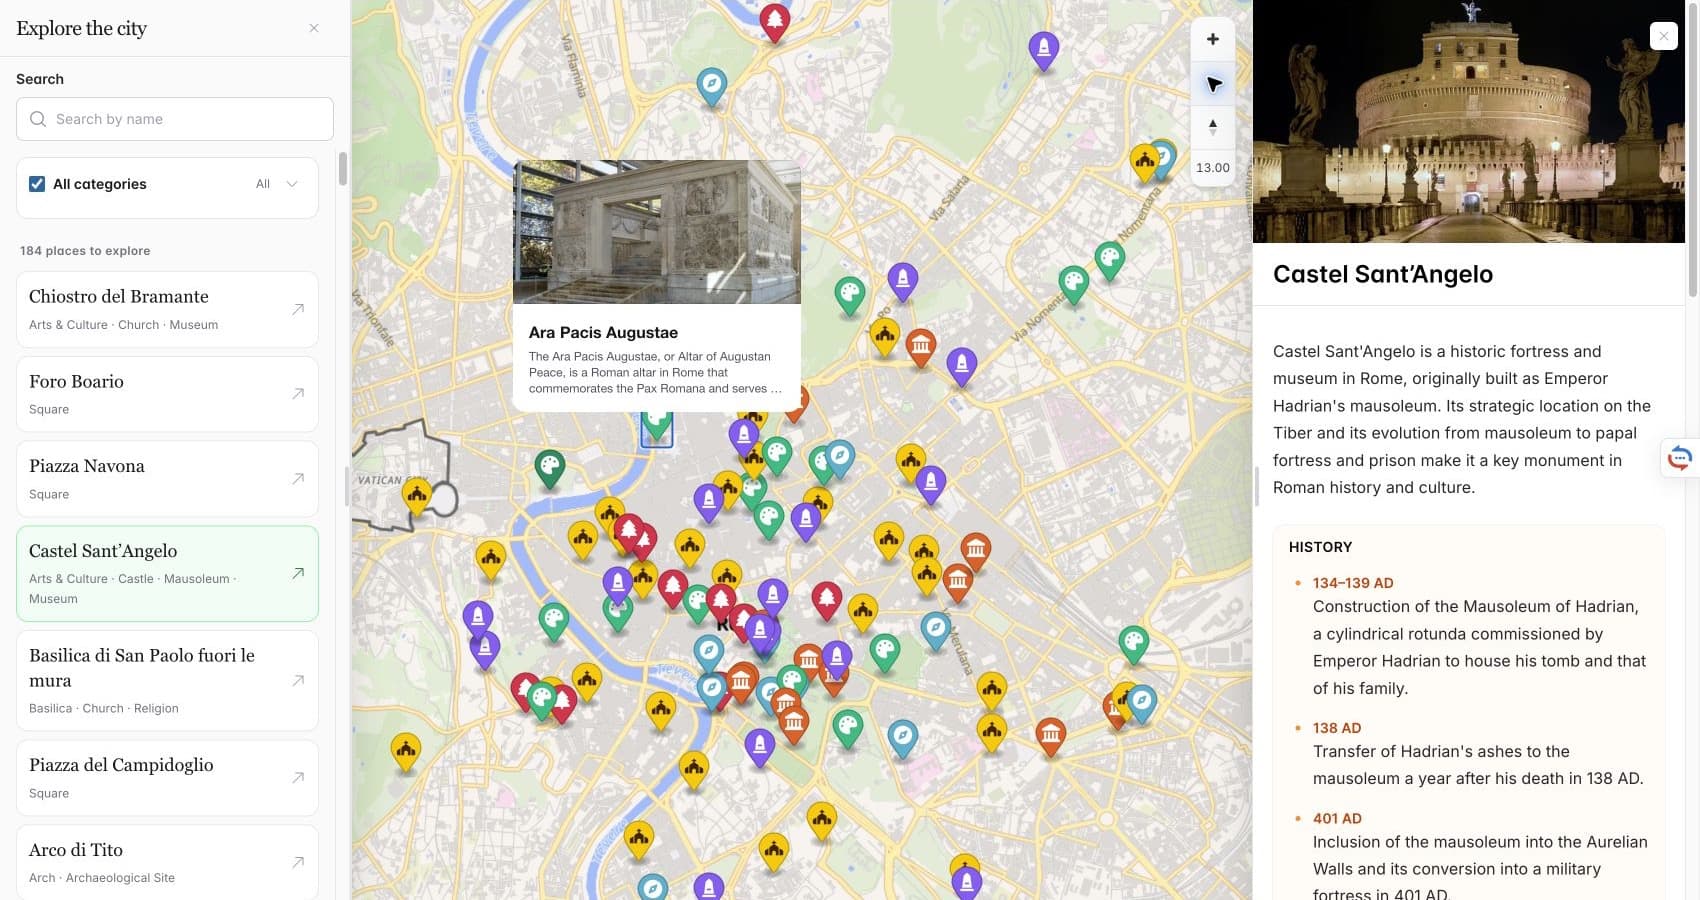This screenshot has width=1700, height=900.
Task: Open arrow icon on Piazza Navona card
Action: point(298,479)
